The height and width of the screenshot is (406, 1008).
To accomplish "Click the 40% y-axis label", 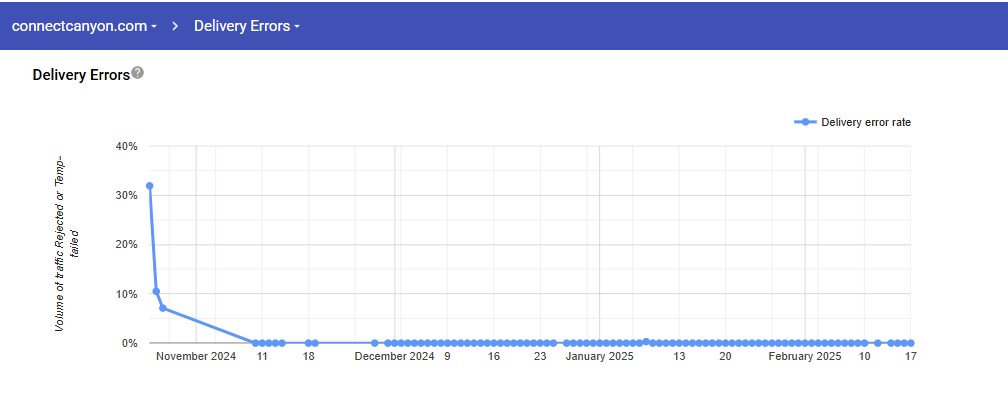I will [x=127, y=146].
